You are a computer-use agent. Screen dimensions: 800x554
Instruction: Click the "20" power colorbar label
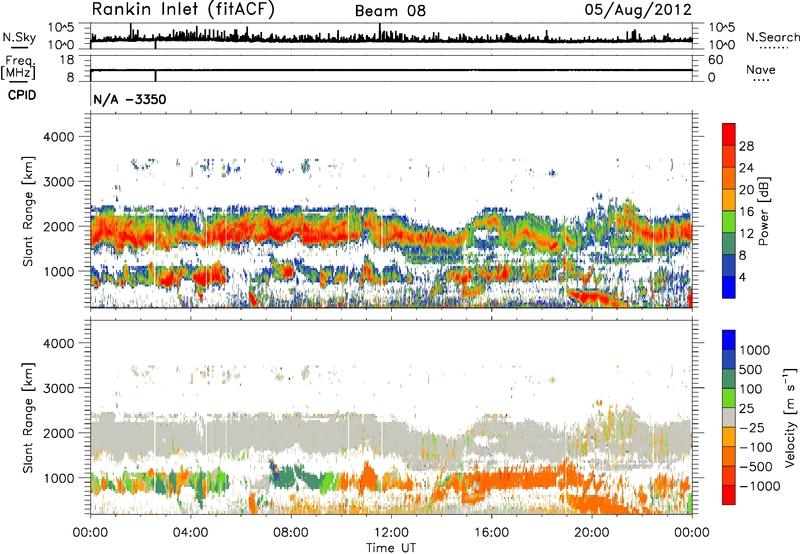pos(746,190)
